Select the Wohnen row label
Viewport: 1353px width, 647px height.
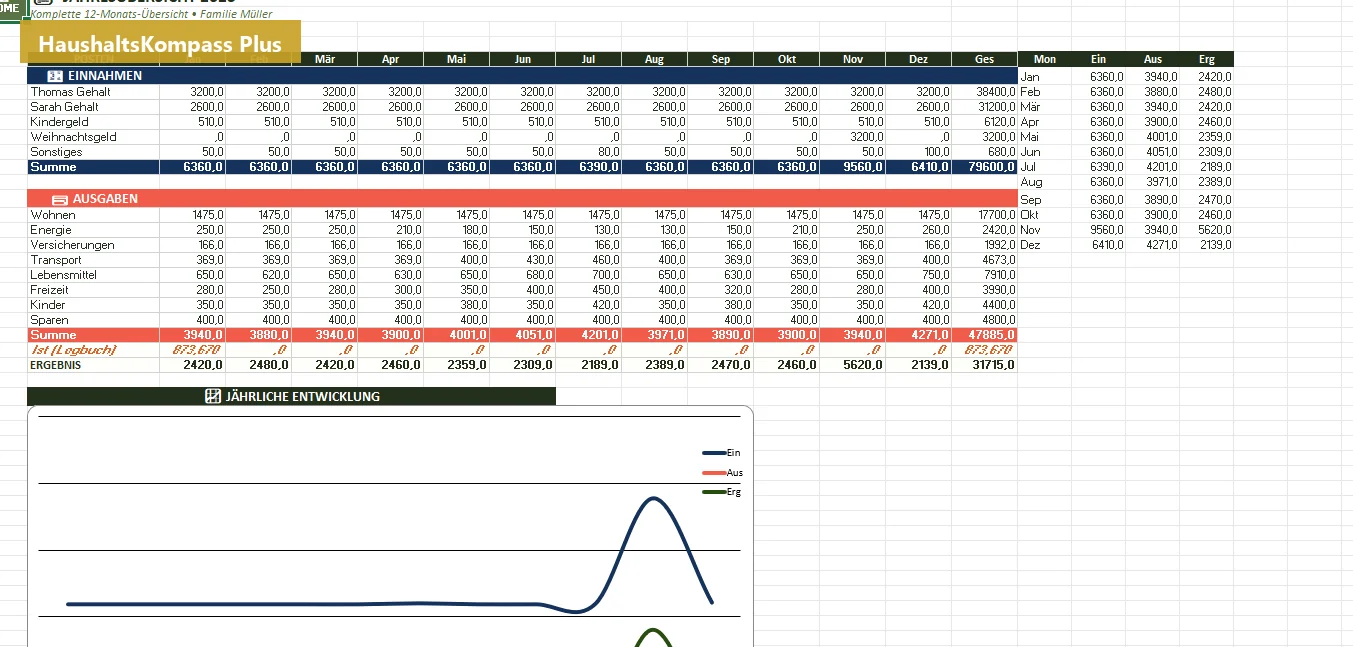pos(52,215)
